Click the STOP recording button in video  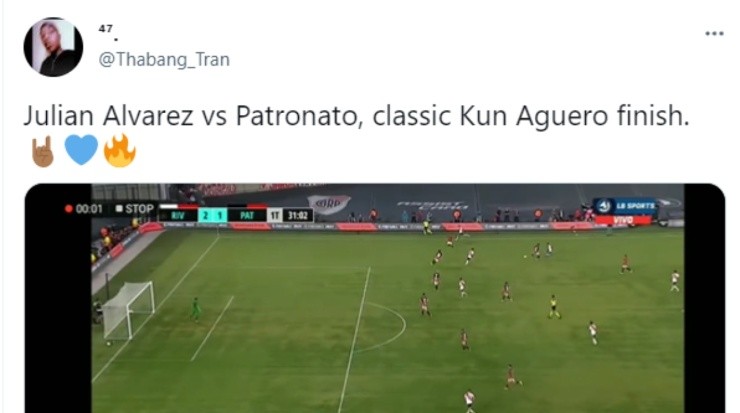135,209
